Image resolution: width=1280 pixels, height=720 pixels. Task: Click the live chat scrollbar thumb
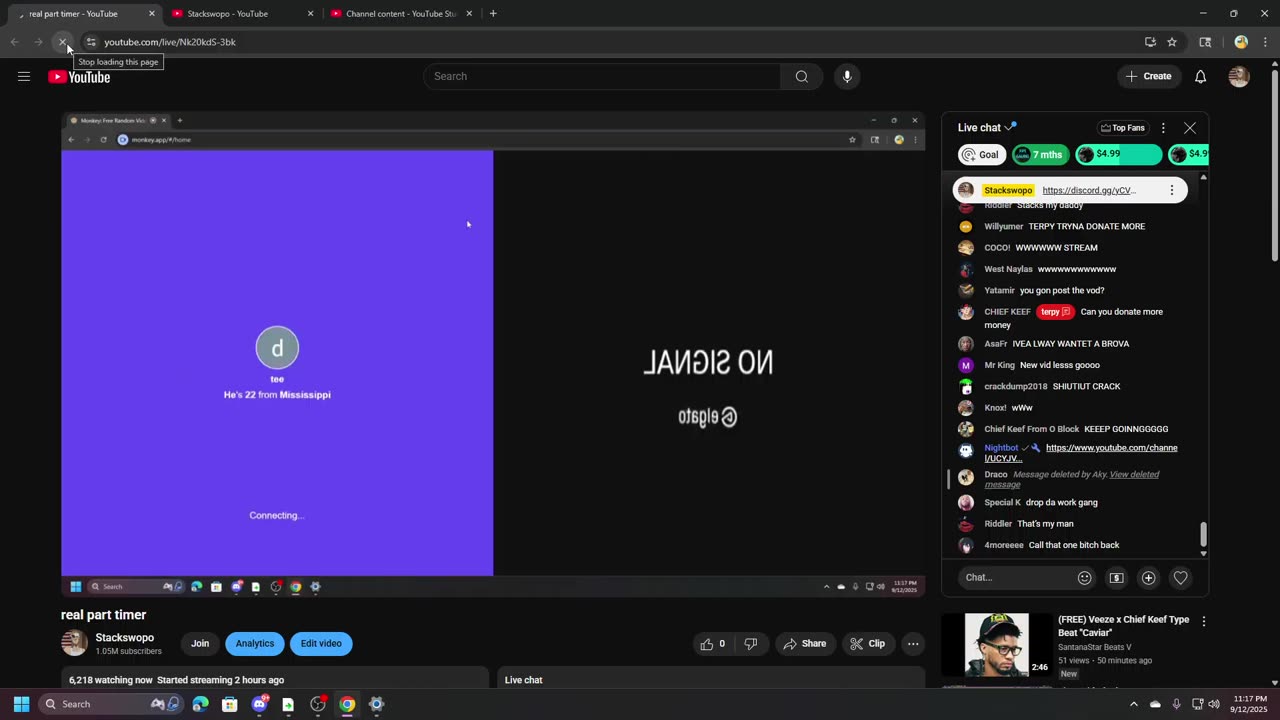click(x=1203, y=534)
